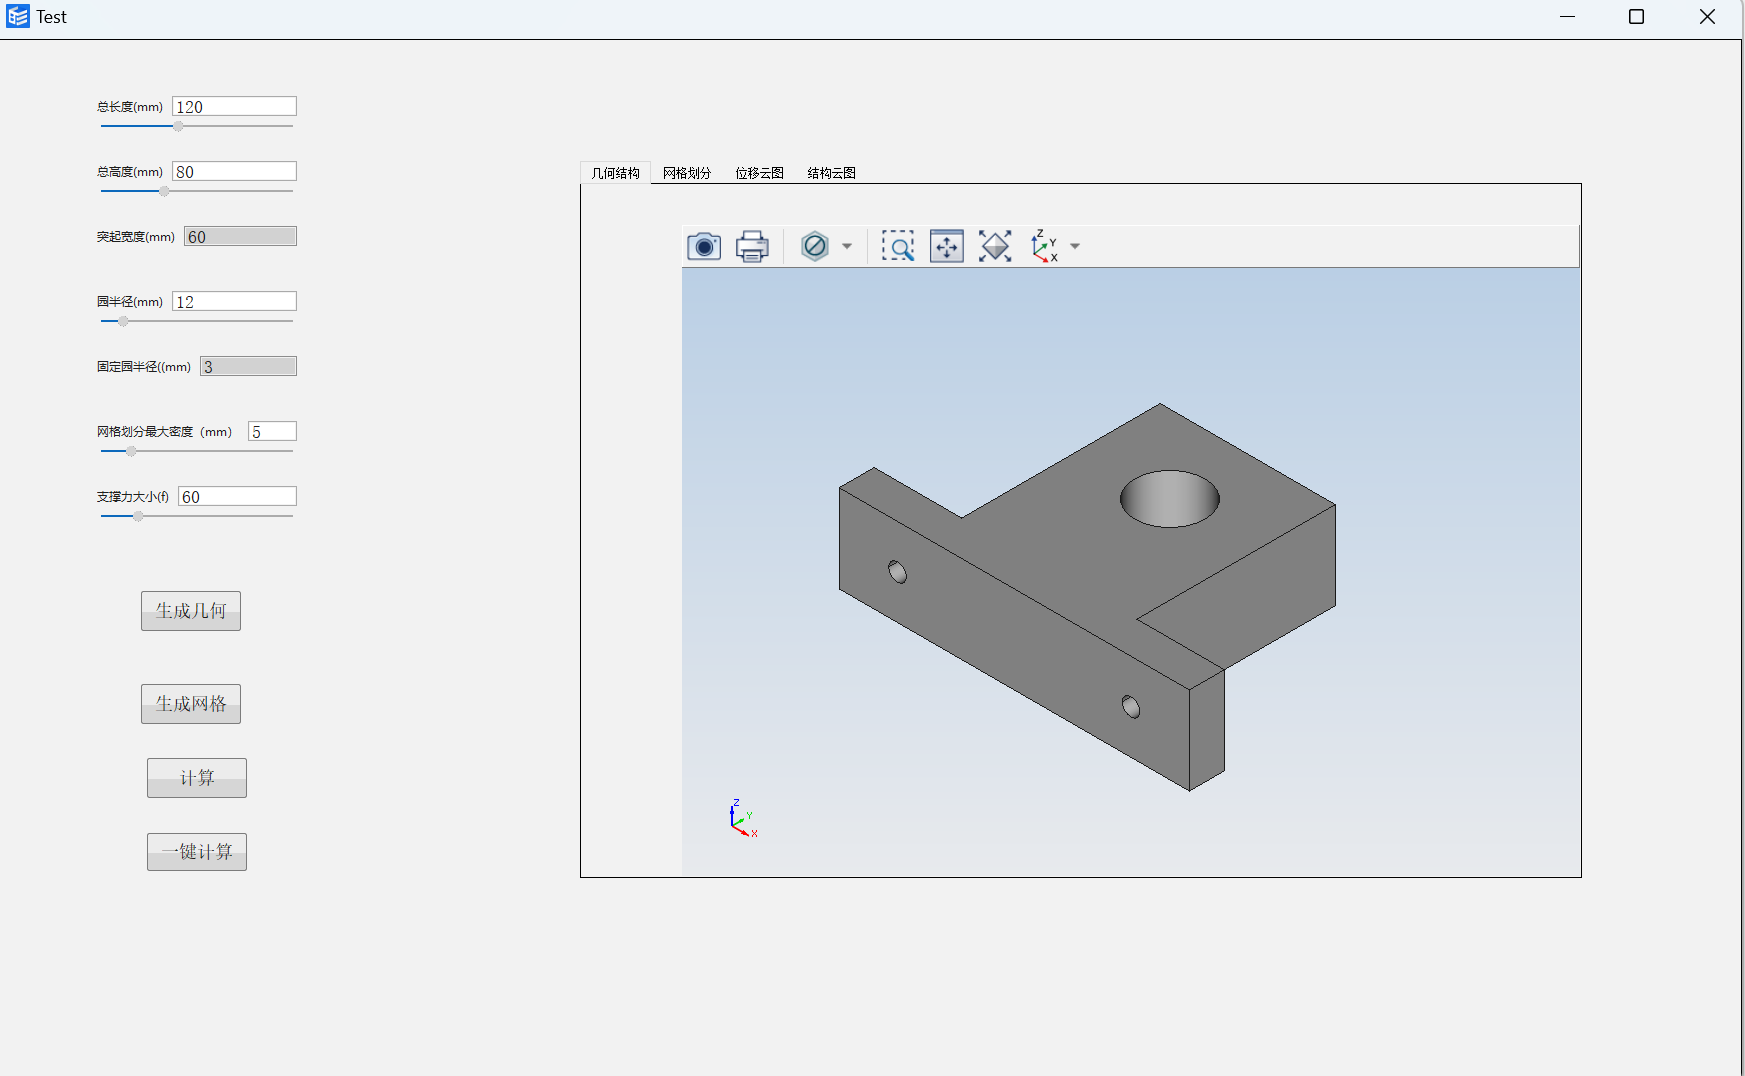
Task: Click the XYZ axis triad in viewport corner
Action: 743,818
